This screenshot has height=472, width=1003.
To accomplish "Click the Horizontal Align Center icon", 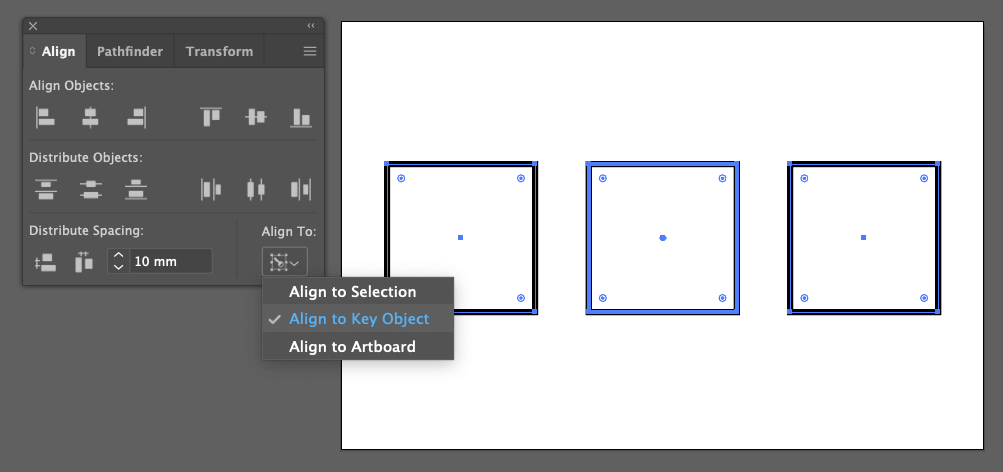I will pos(90,117).
